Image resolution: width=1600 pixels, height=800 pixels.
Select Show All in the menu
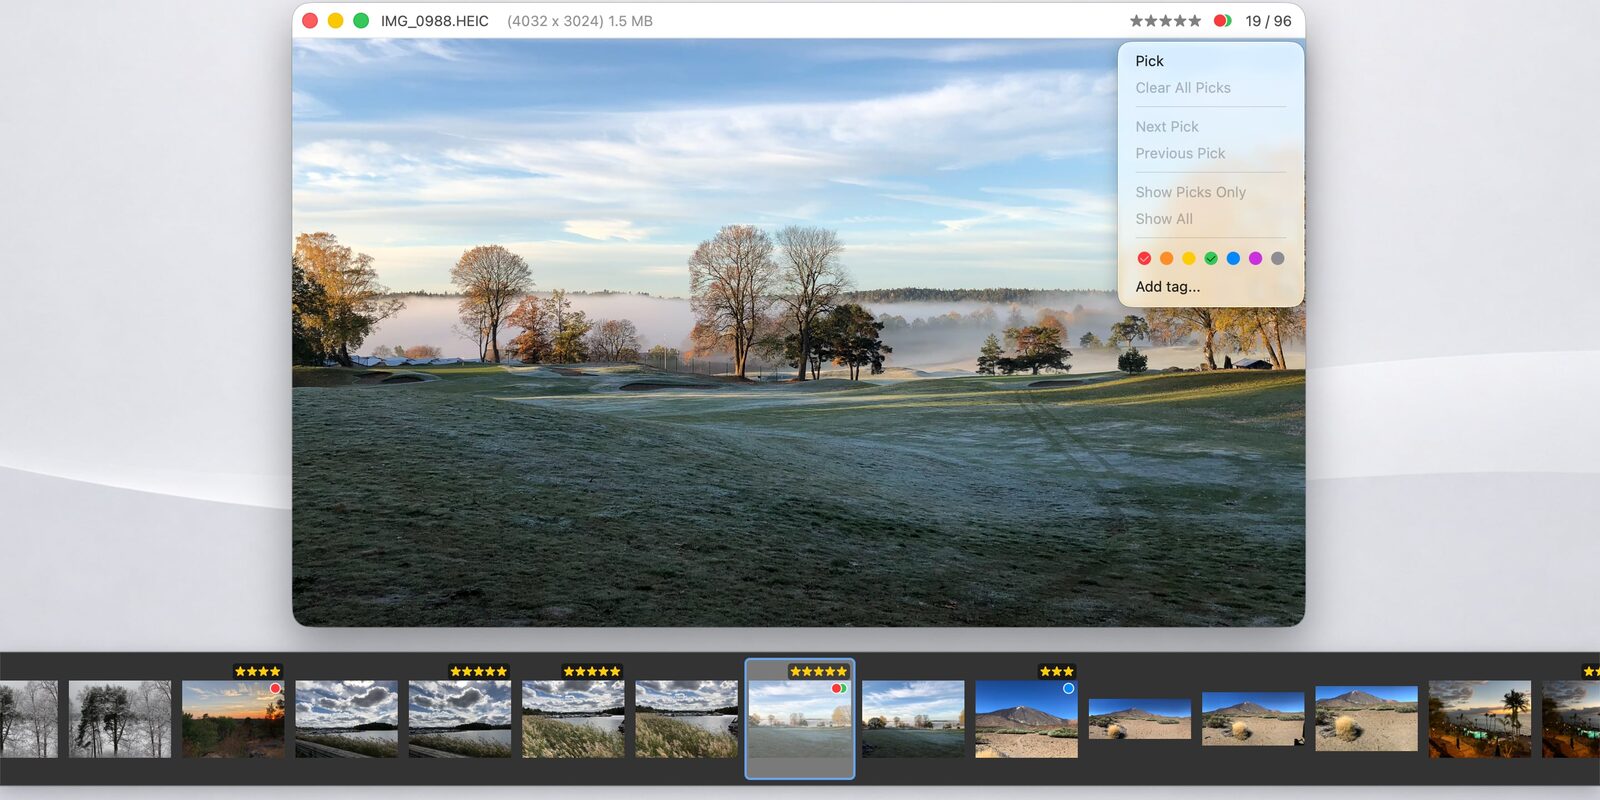click(1164, 219)
